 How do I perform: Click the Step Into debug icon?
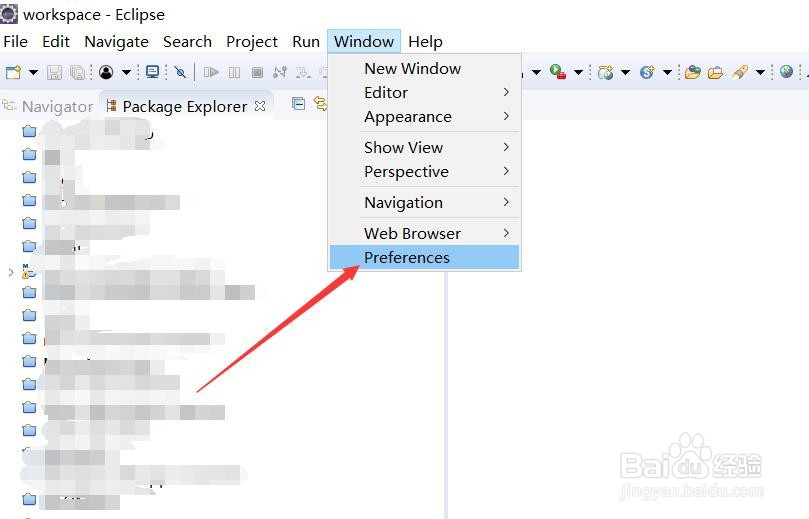point(303,72)
